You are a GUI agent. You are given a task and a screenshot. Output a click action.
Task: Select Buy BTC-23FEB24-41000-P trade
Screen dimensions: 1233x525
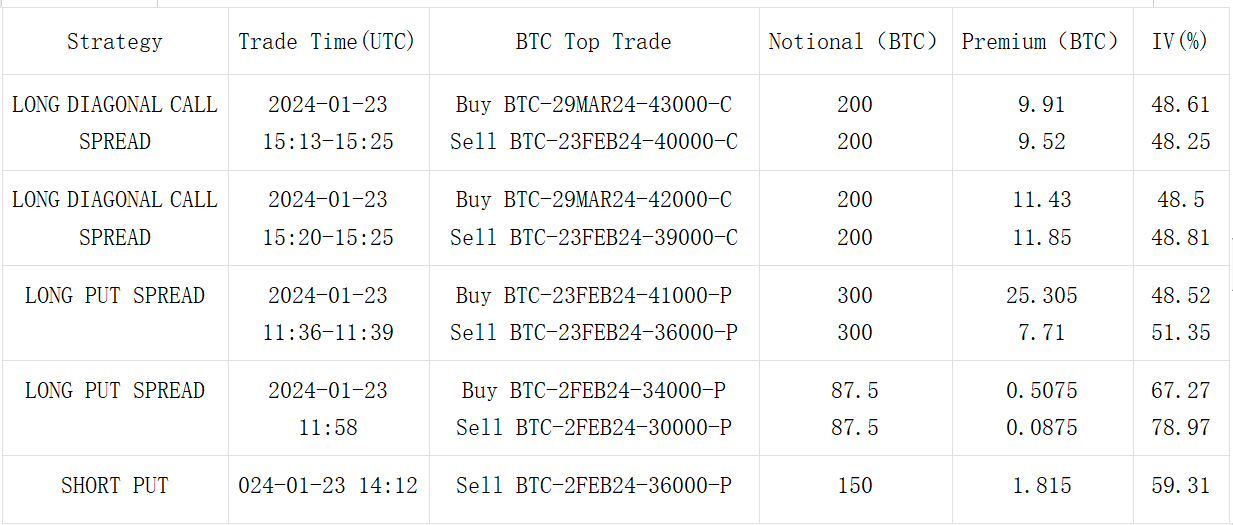(593, 296)
